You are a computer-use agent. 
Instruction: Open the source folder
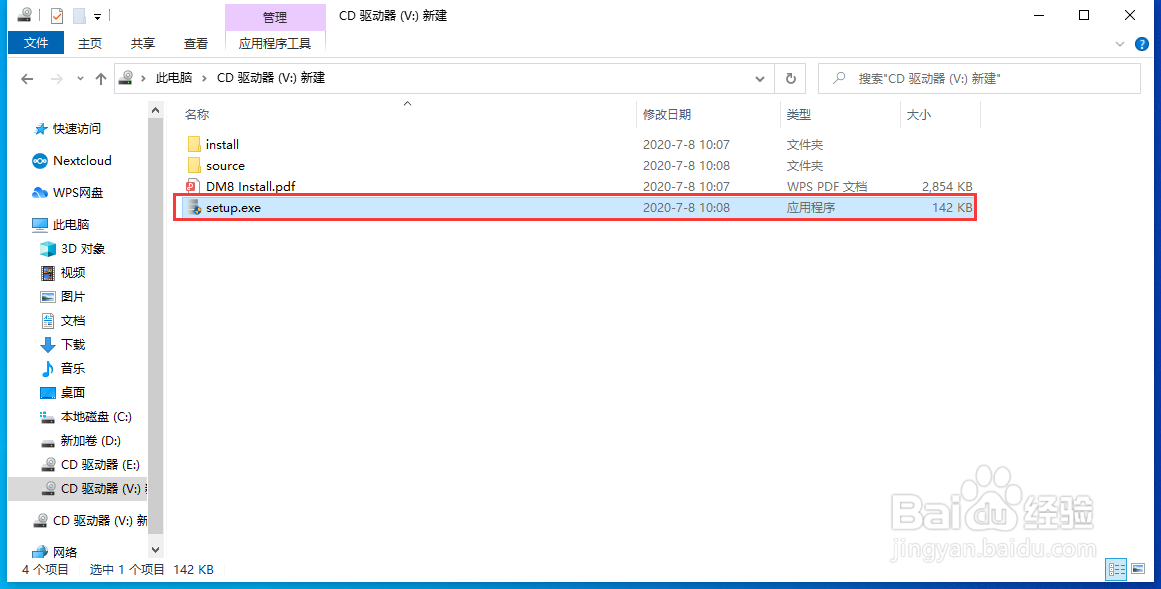222,165
